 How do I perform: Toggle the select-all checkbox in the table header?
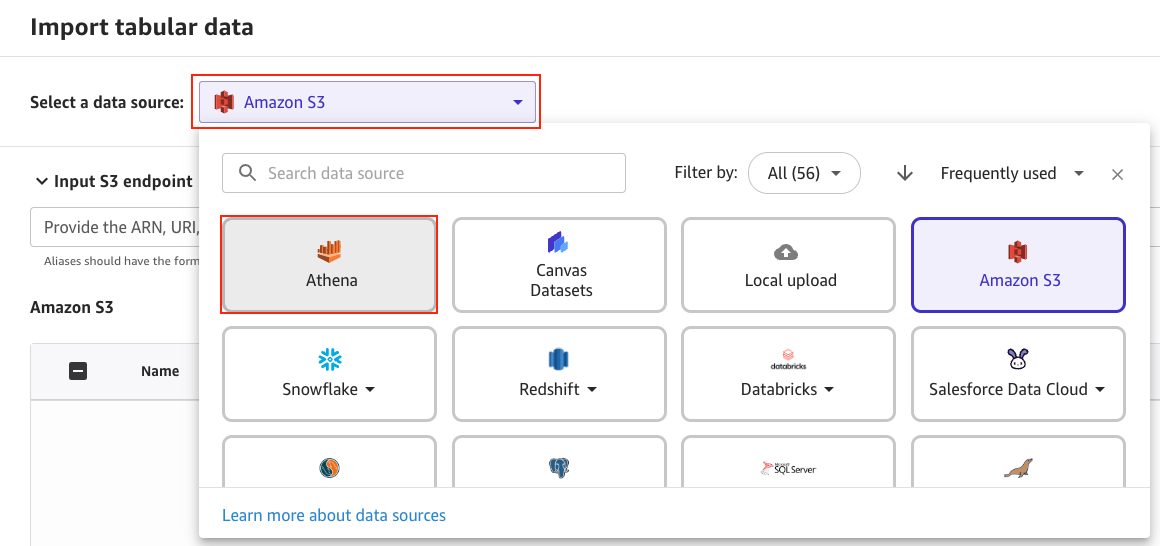(78, 371)
